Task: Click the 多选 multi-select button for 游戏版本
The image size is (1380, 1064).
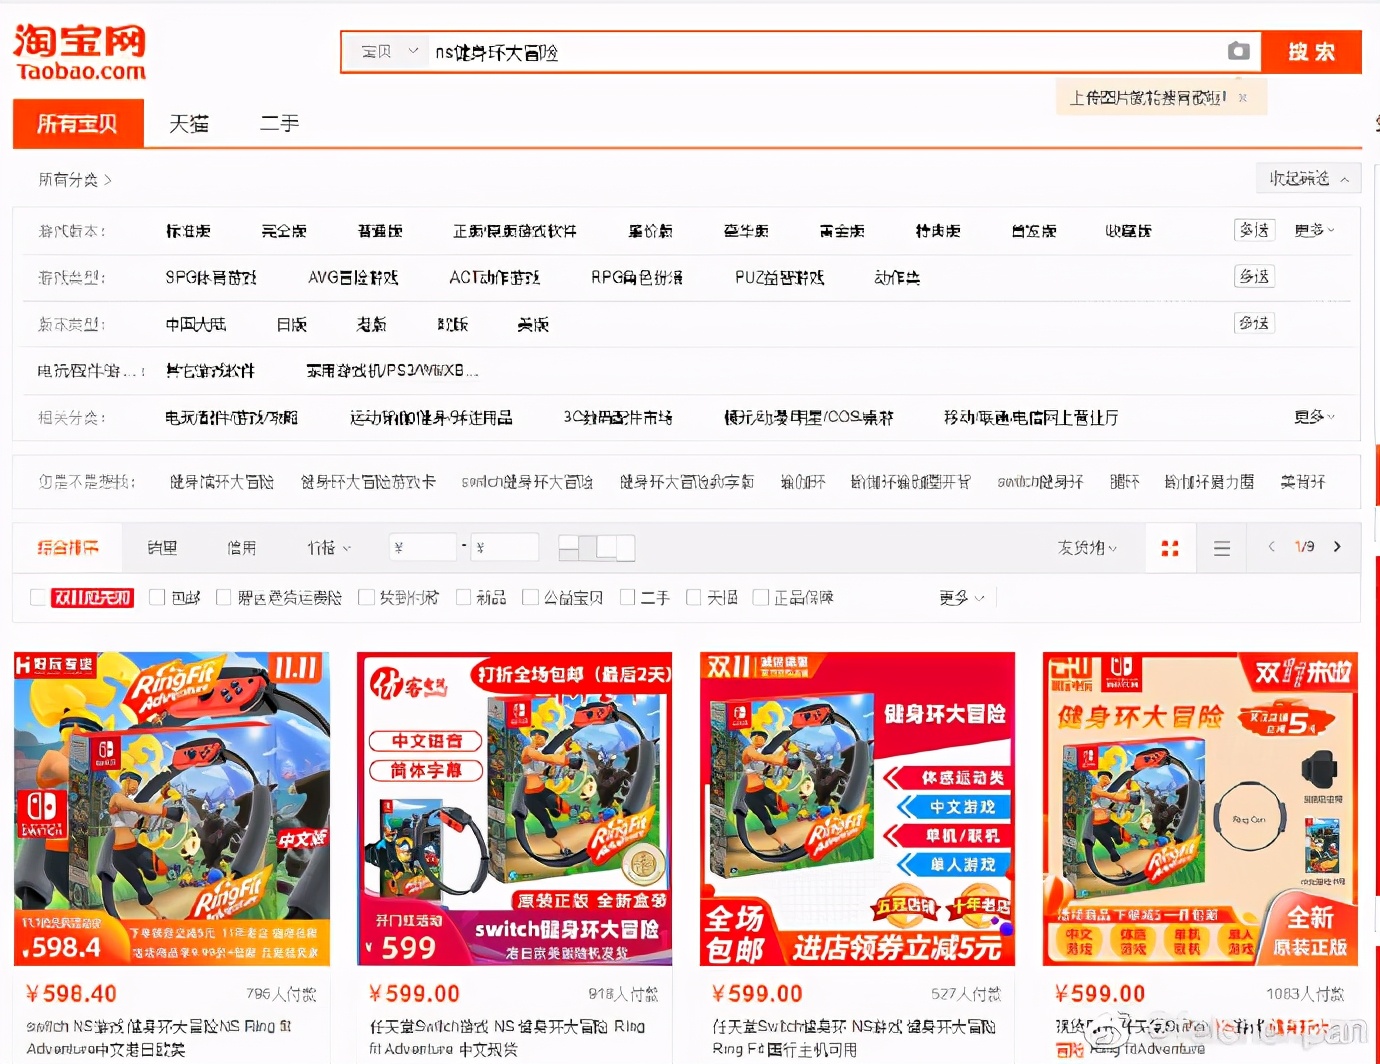Action: point(1255,230)
